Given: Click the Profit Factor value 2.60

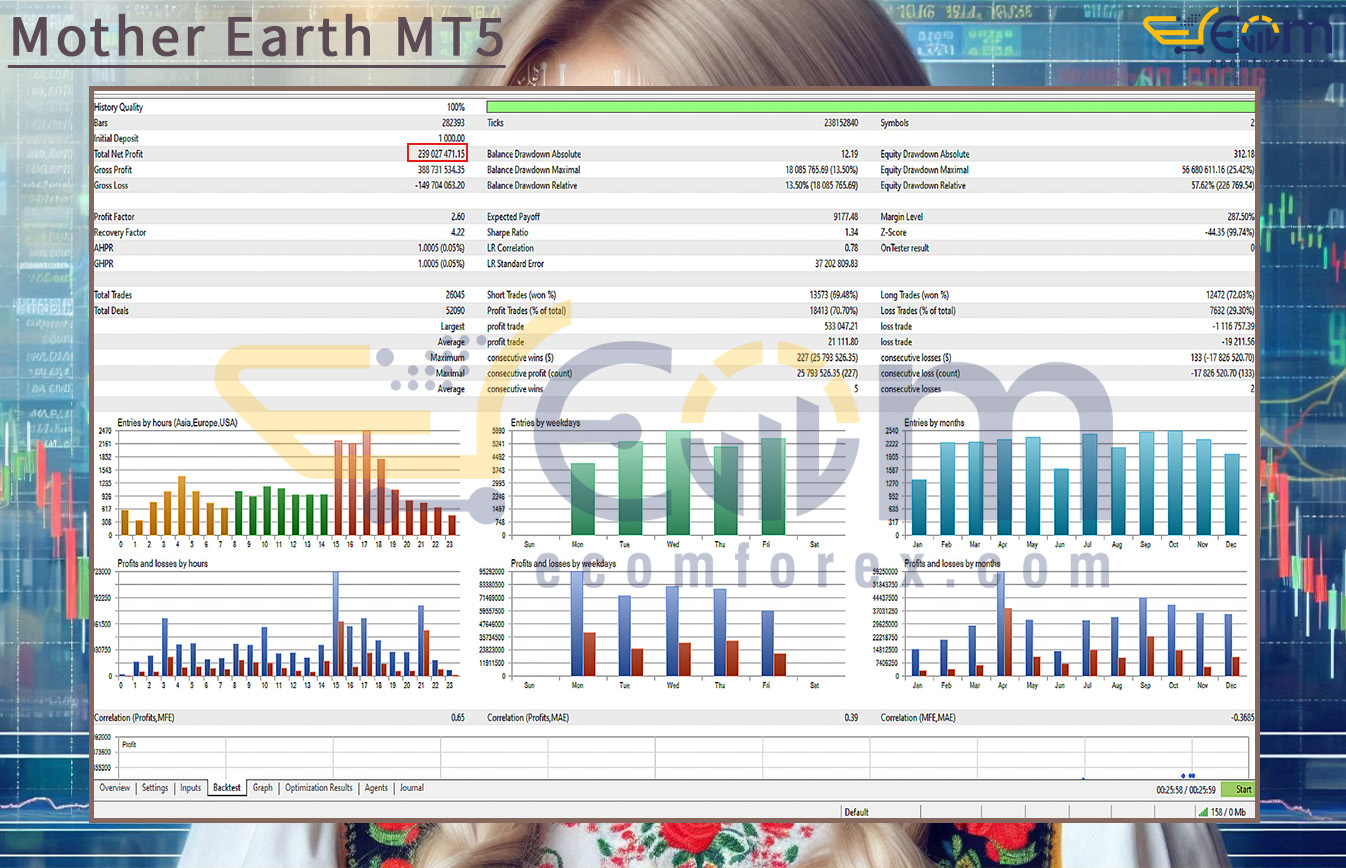Looking at the screenshot, I should (x=458, y=216).
